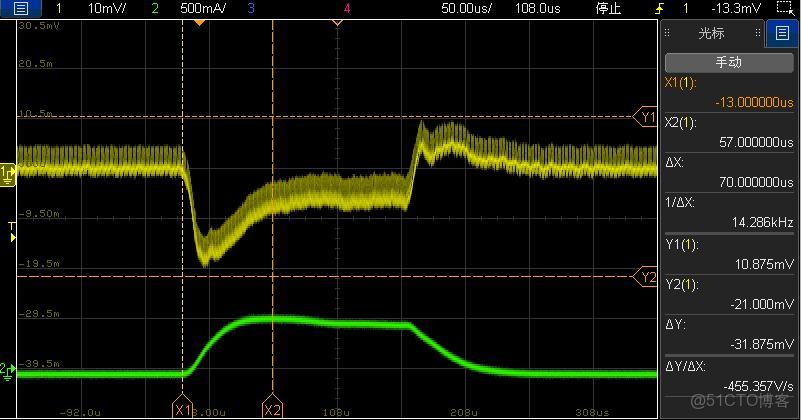
Task: Open the -13.3mV trigger level value
Action: [x=736, y=8]
